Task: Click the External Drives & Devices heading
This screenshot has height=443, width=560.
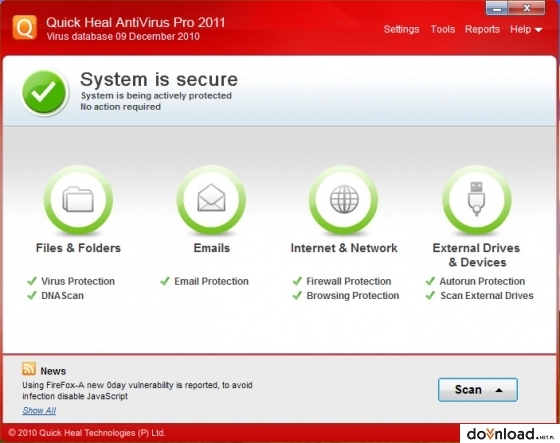Action: [x=476, y=255]
